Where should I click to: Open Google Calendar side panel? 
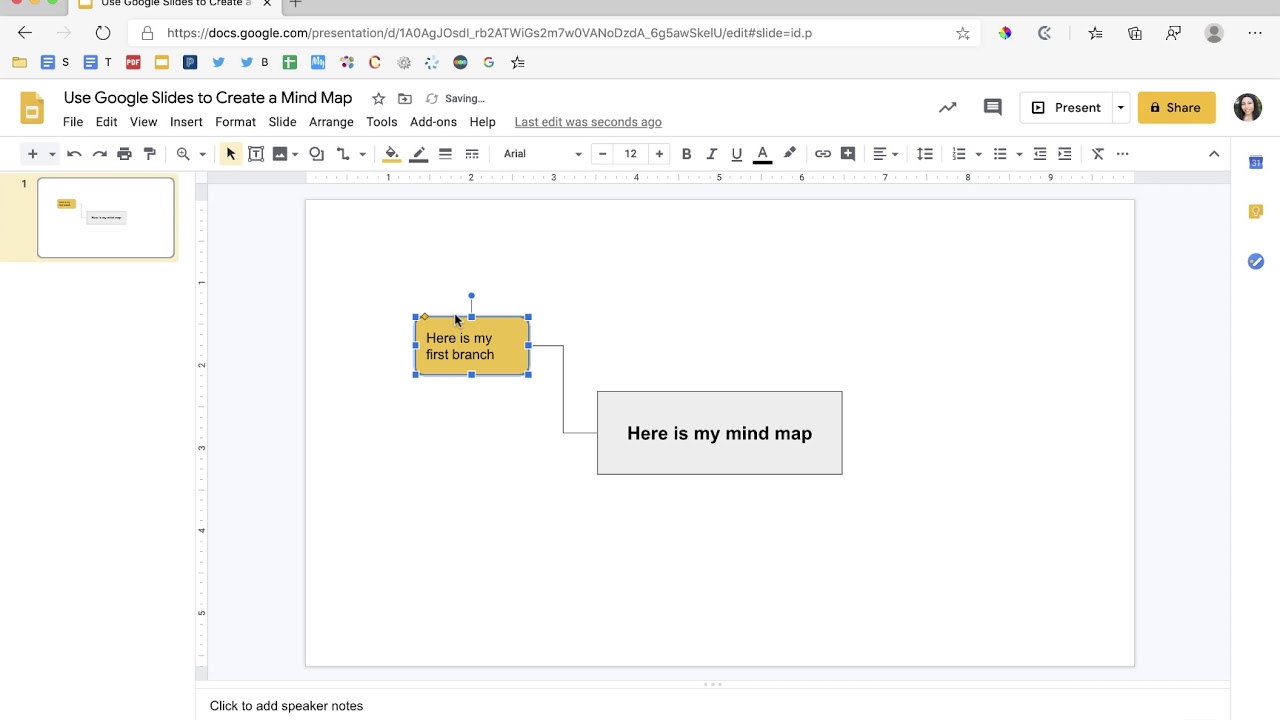coord(1256,162)
